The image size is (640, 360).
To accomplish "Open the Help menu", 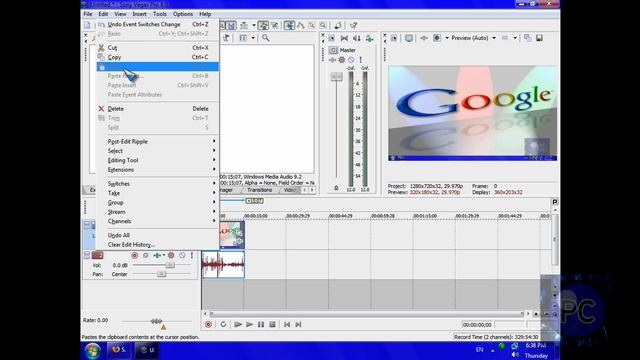I will [205, 14].
